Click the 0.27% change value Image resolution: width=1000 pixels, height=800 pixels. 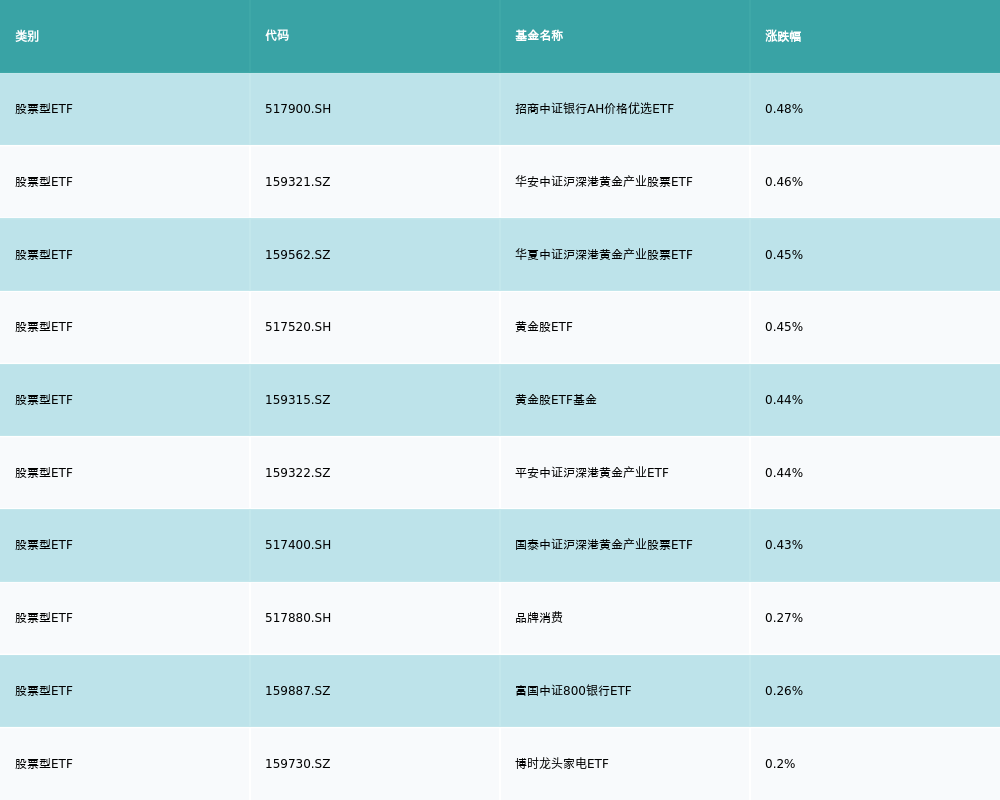(784, 618)
